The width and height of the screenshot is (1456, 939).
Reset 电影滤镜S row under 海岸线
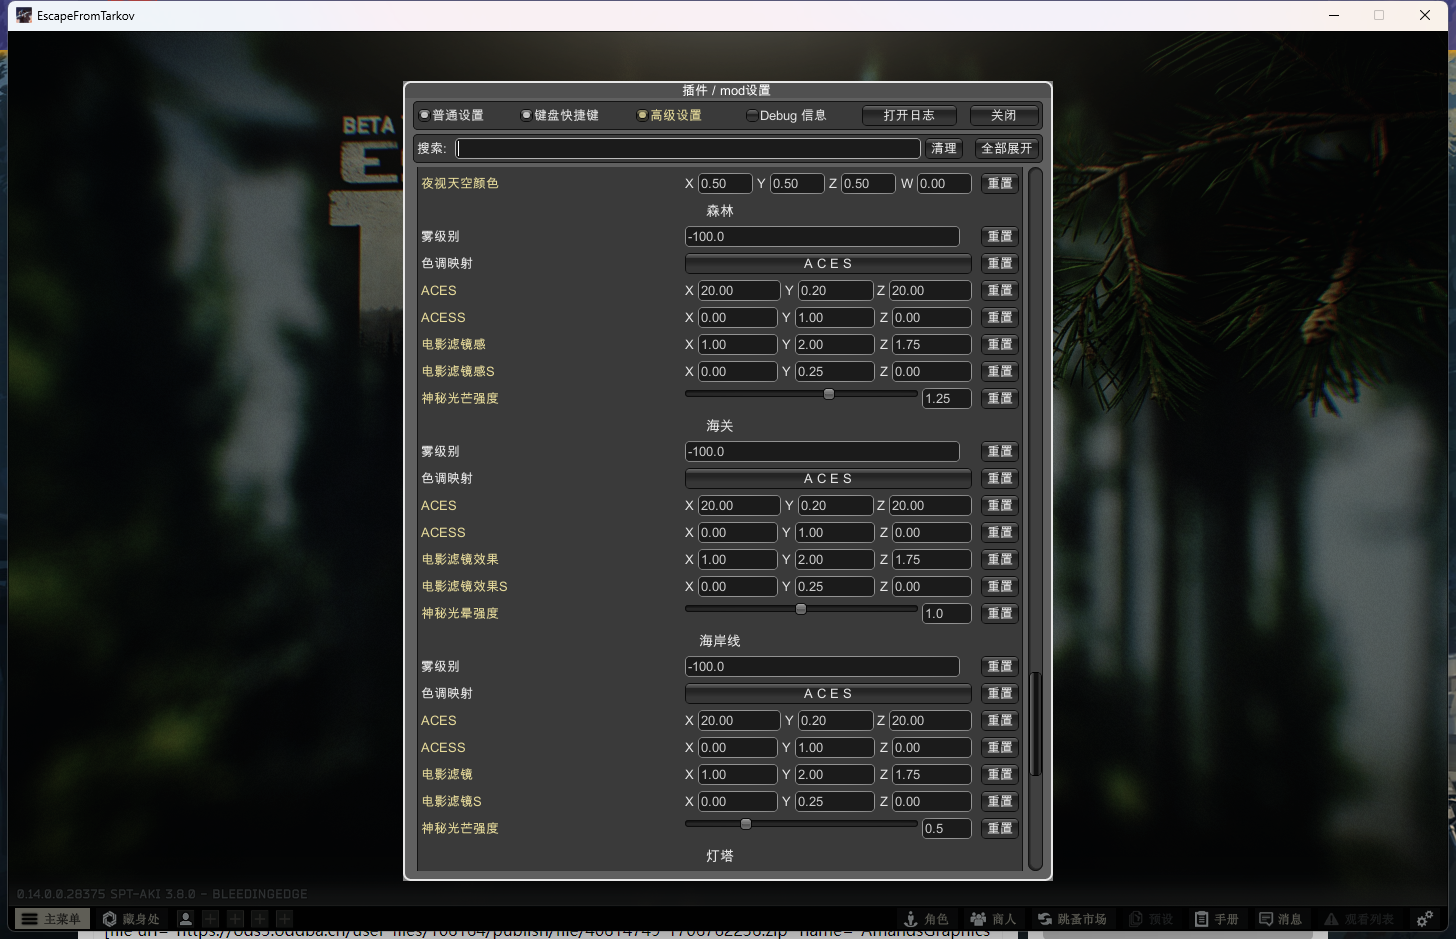coord(1000,801)
